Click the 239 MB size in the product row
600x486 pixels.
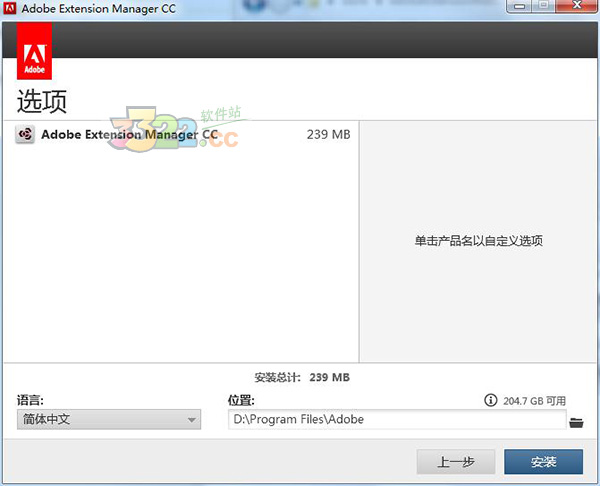[x=328, y=134]
